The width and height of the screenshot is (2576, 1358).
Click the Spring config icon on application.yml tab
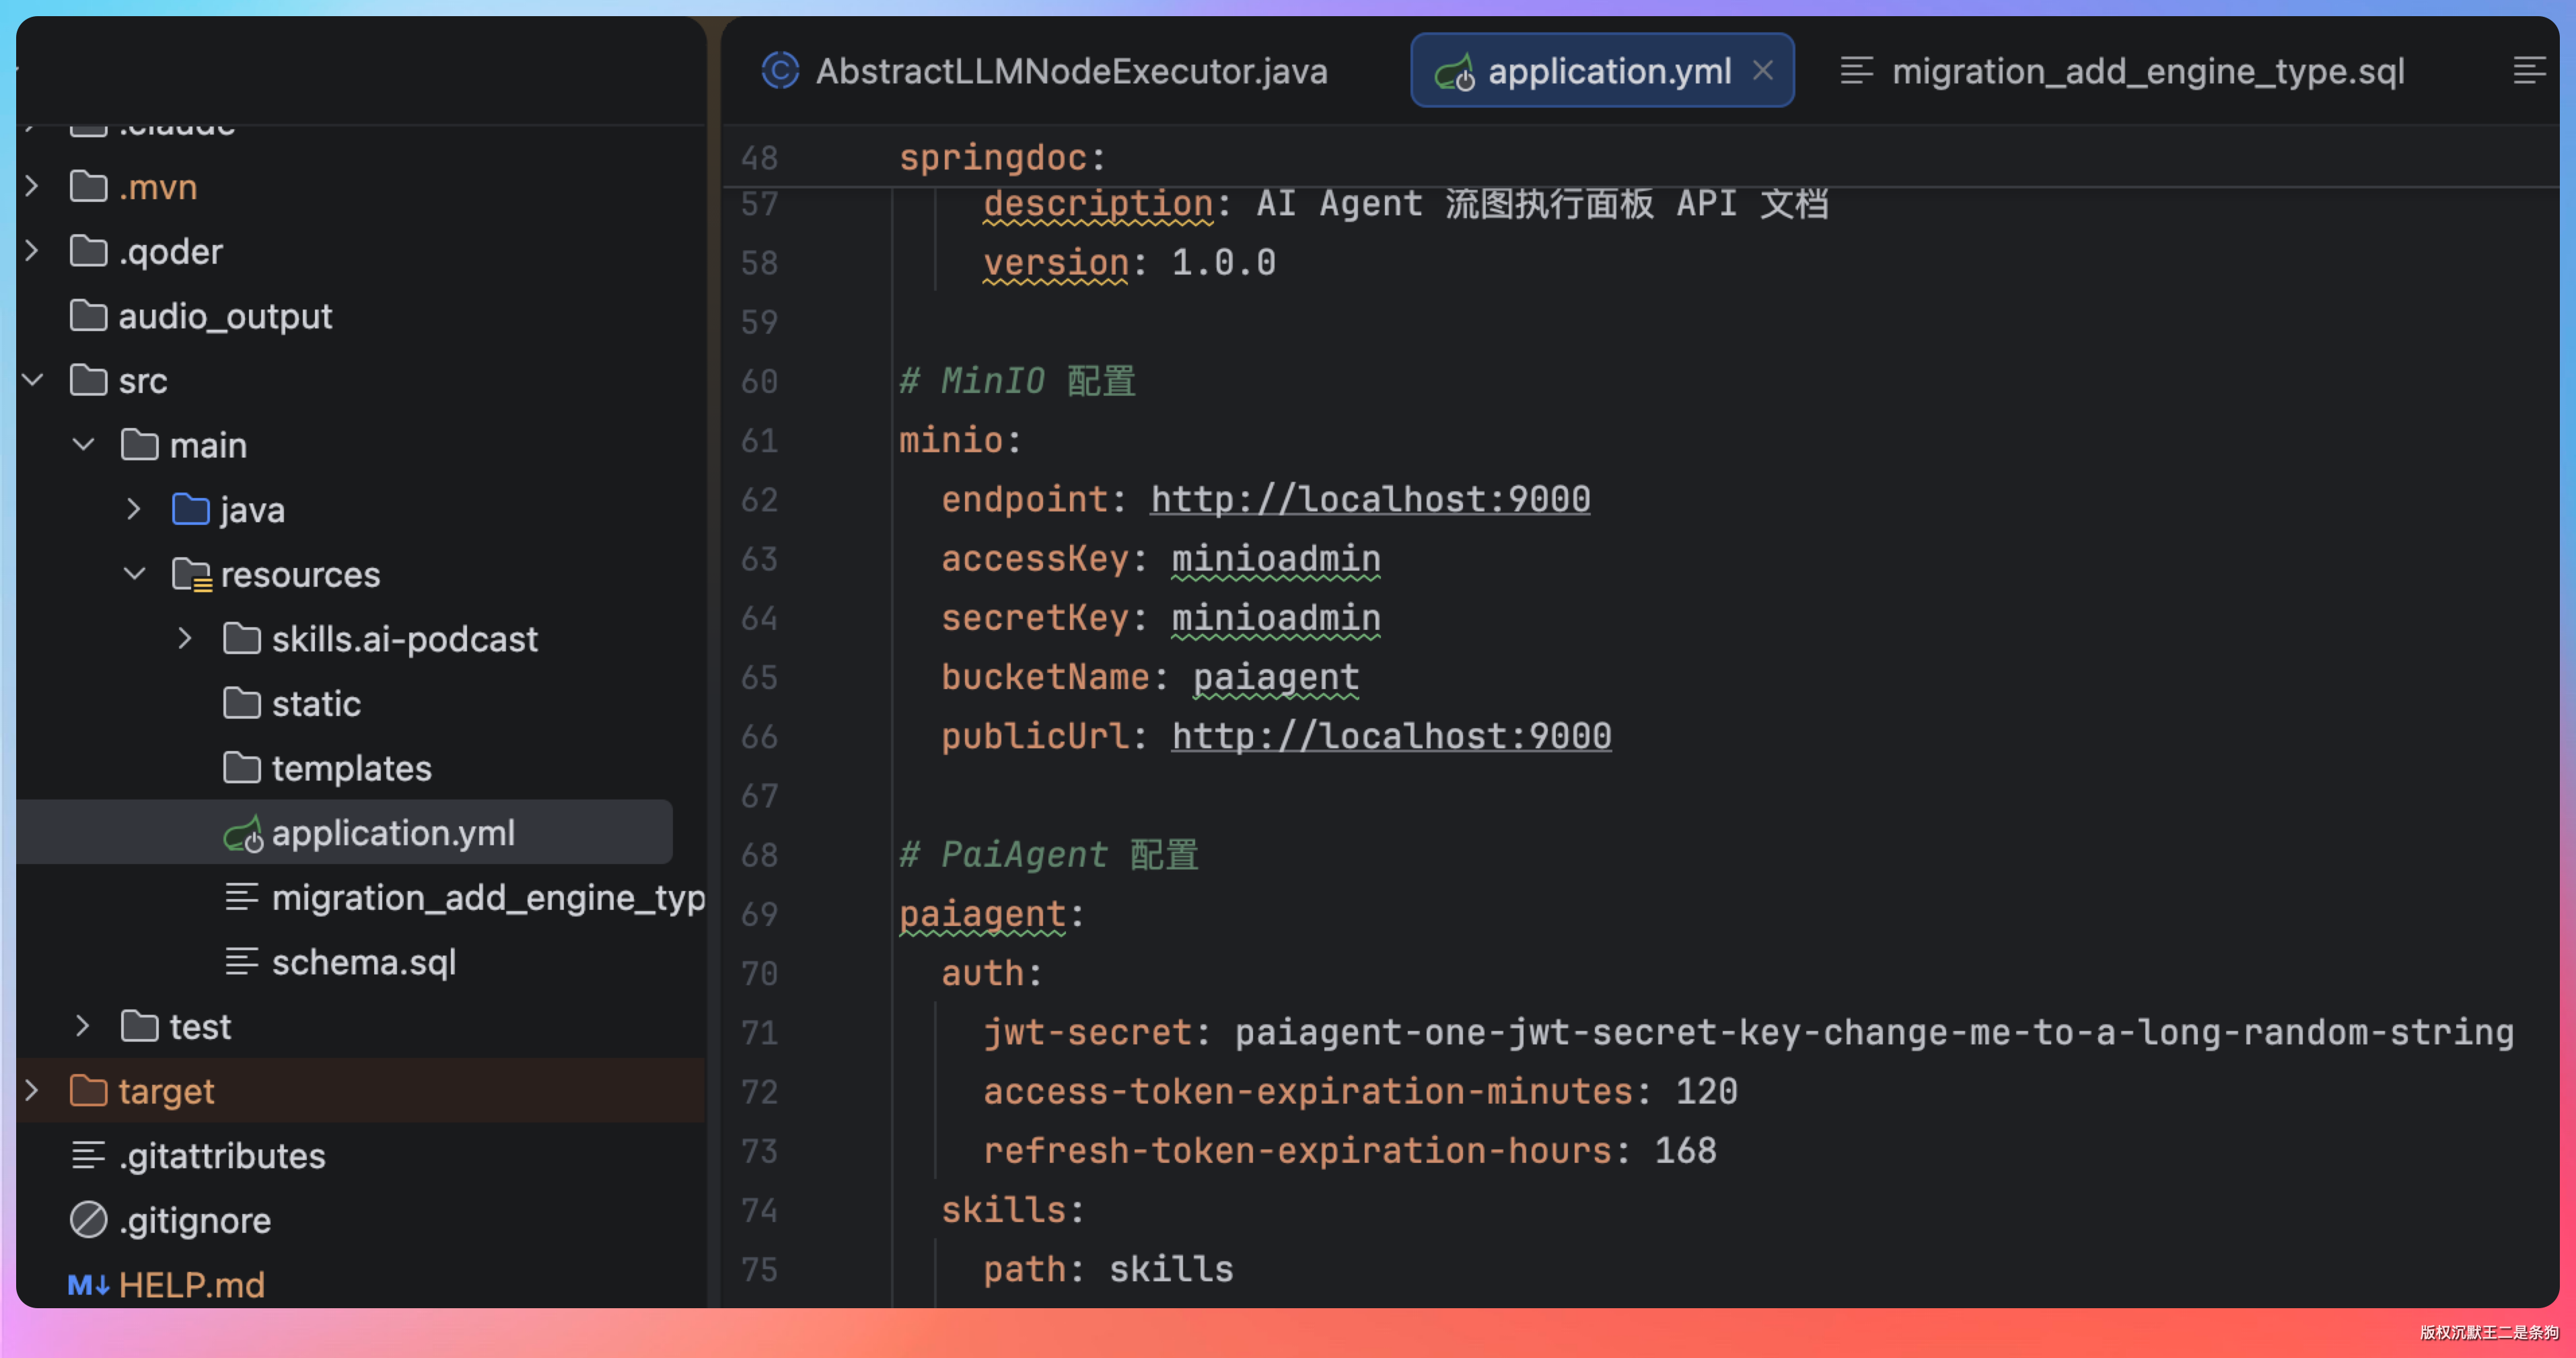(x=1454, y=72)
